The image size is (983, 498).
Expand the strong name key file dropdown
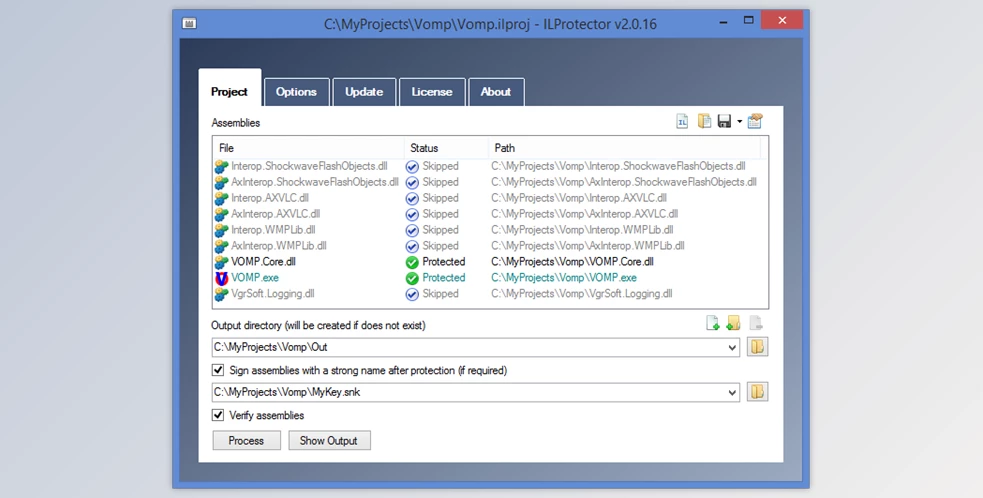(x=732, y=393)
